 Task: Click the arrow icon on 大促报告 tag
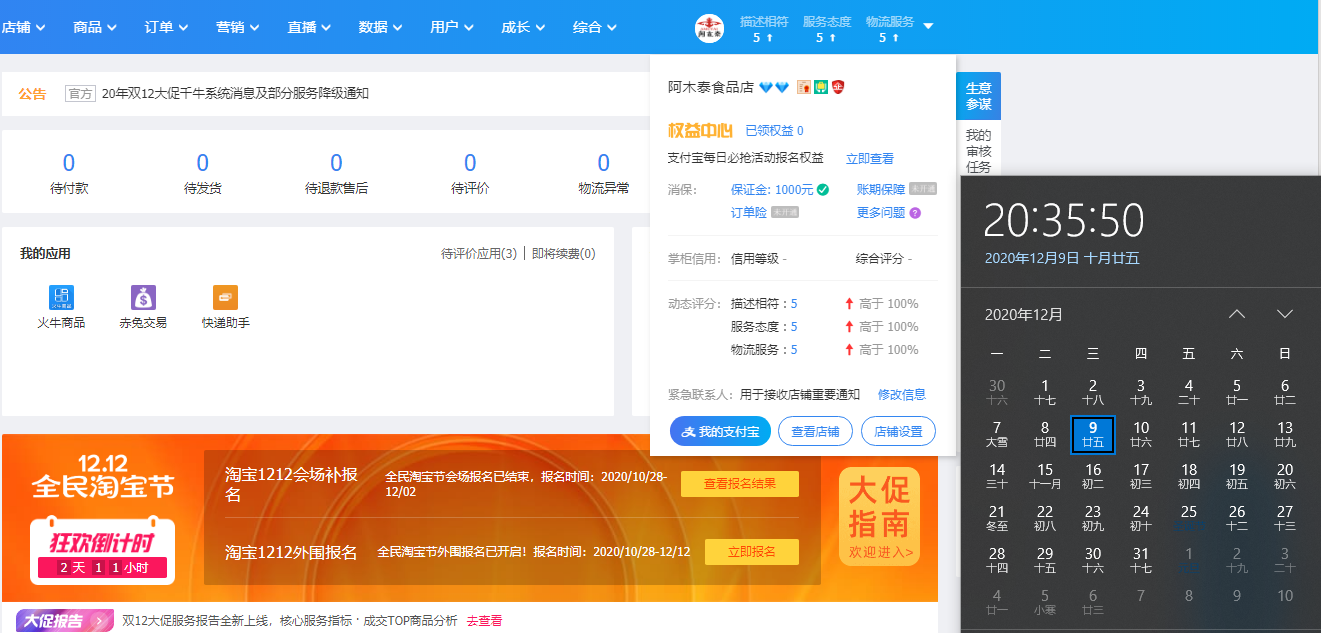[99, 621]
